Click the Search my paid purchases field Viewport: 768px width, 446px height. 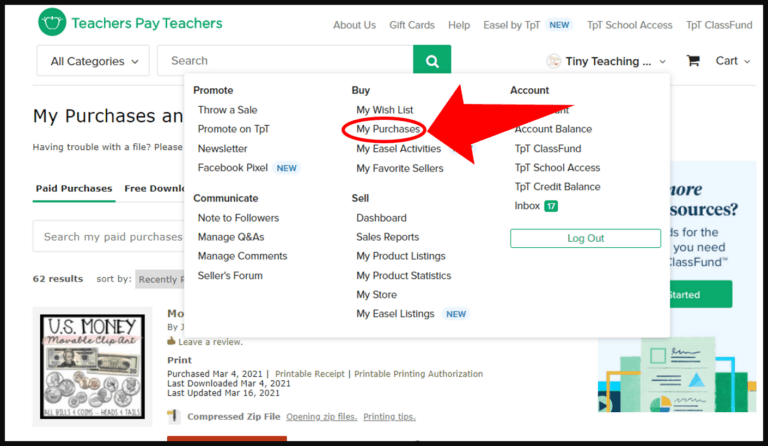109,236
